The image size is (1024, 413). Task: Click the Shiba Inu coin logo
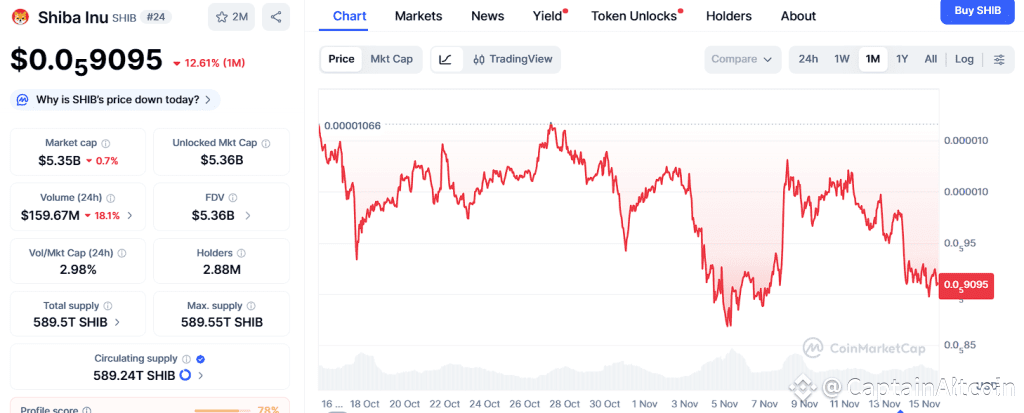click(x=20, y=16)
